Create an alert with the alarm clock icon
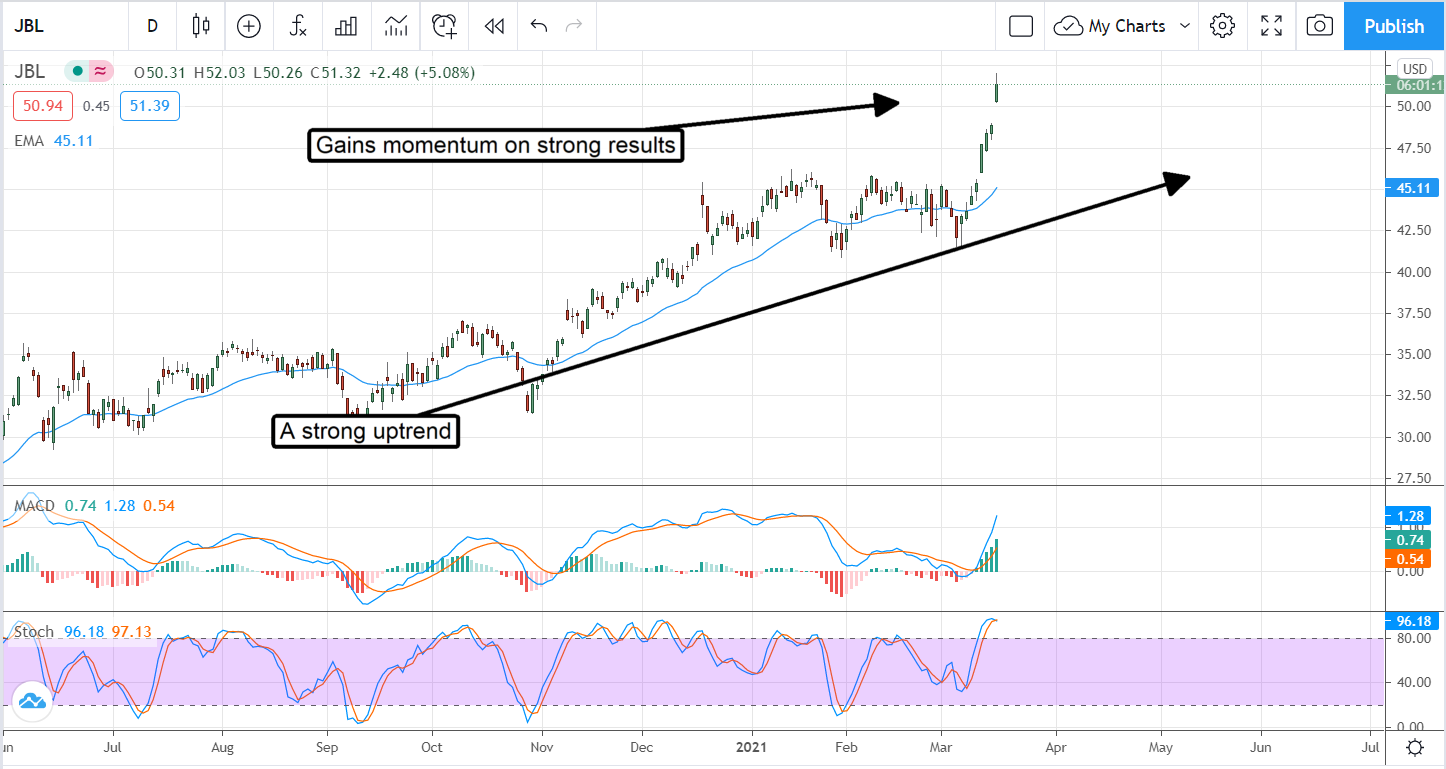 [444, 26]
